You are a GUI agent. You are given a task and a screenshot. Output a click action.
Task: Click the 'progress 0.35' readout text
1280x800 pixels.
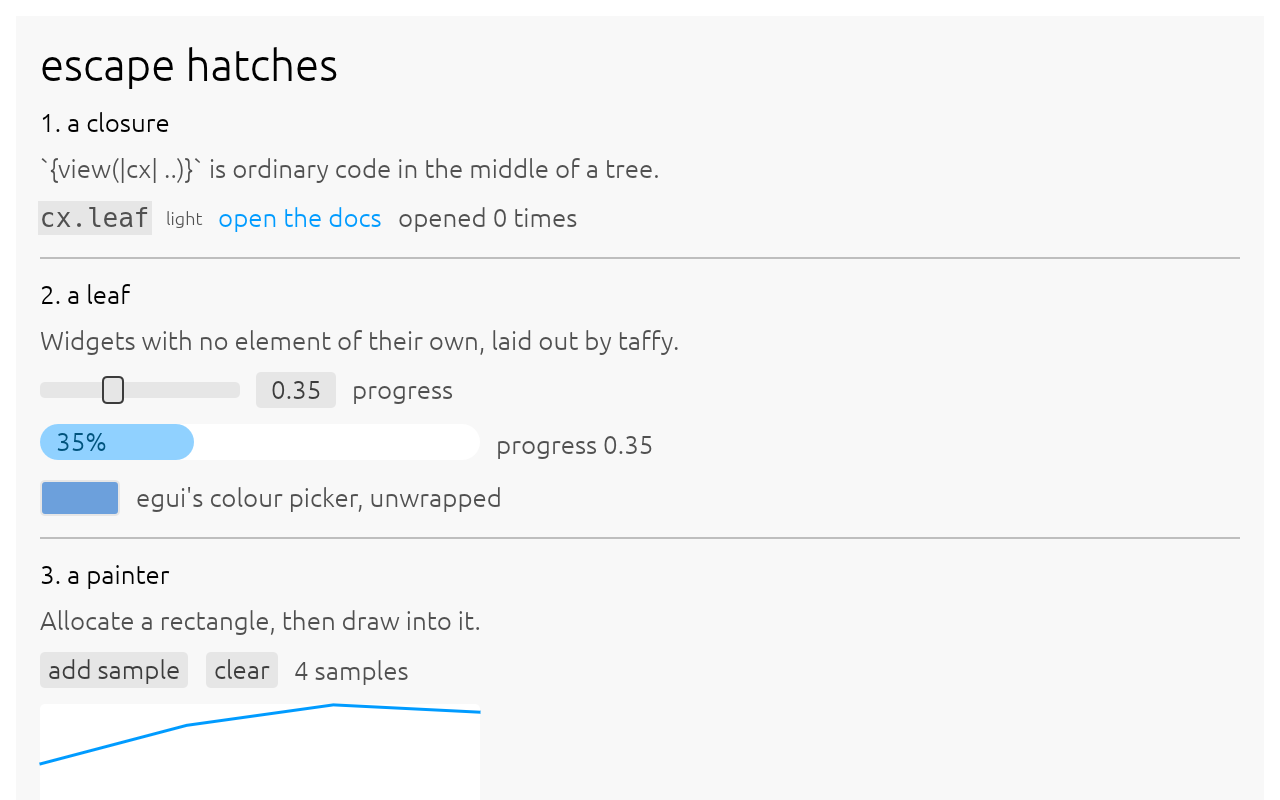point(574,445)
